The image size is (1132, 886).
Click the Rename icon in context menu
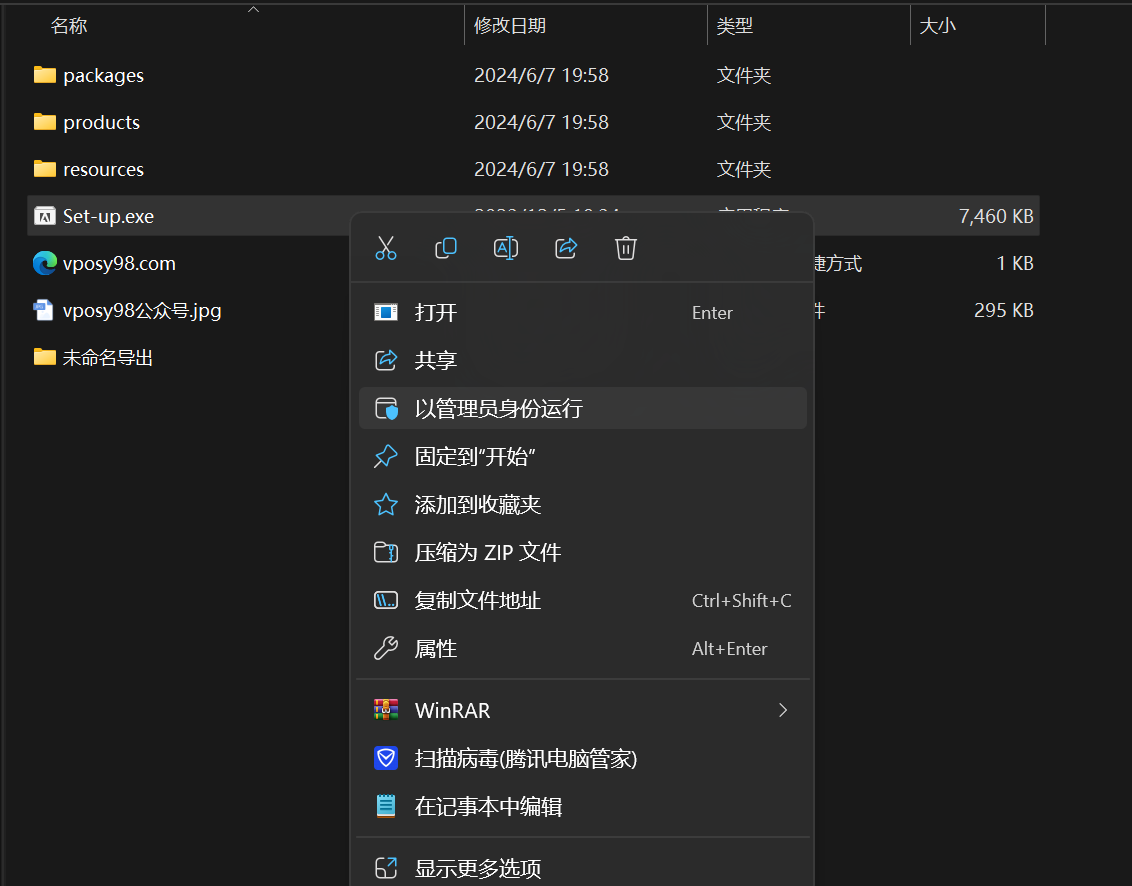pos(506,248)
